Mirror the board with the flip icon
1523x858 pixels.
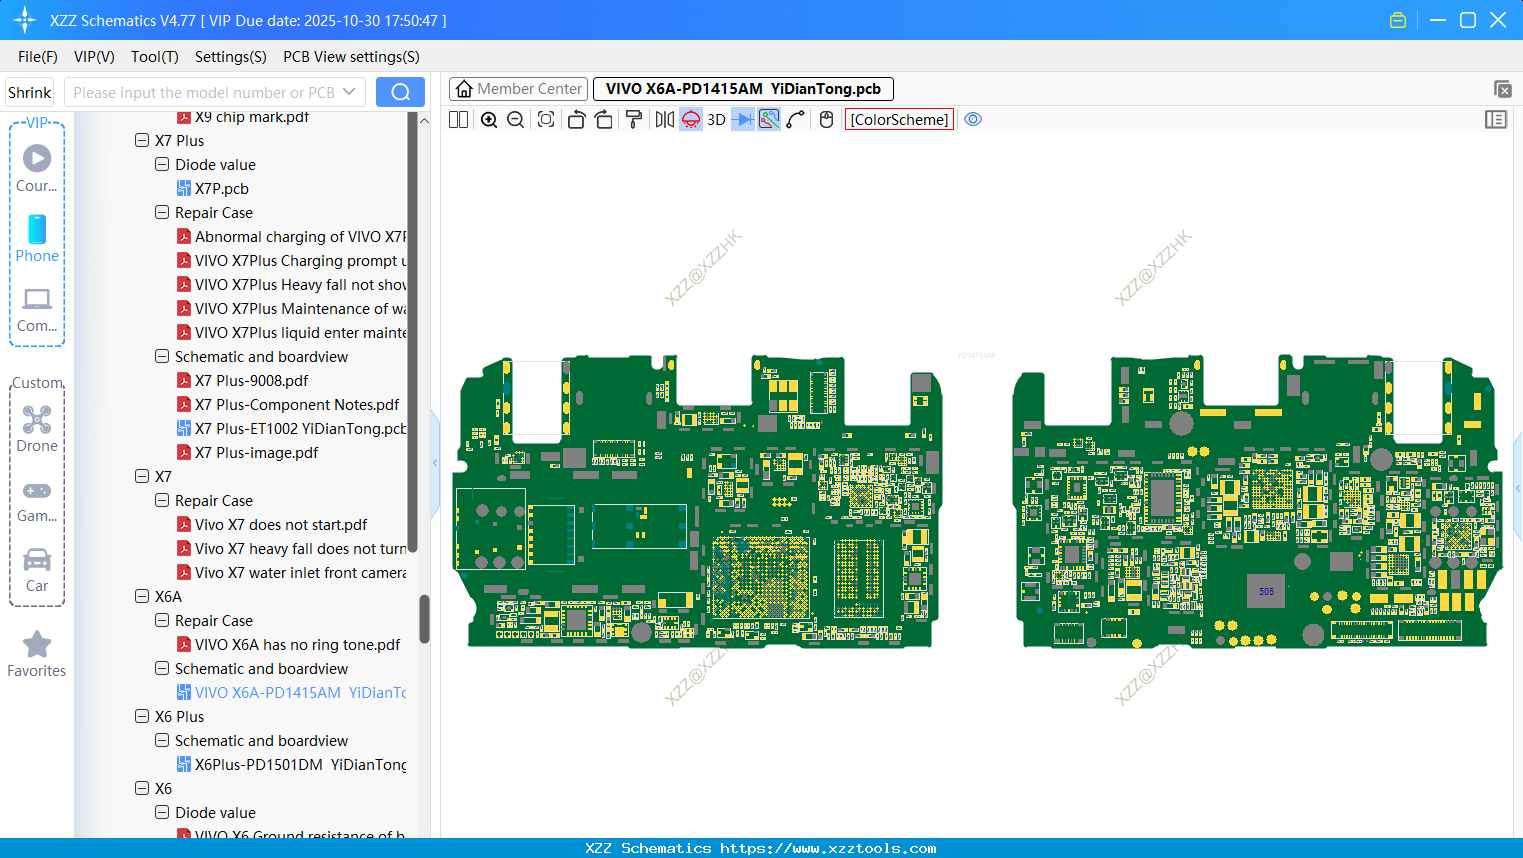pyautogui.click(x=665, y=120)
